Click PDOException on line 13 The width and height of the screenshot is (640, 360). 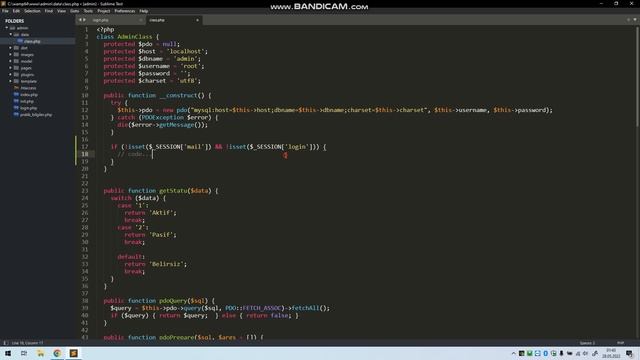click(163, 118)
